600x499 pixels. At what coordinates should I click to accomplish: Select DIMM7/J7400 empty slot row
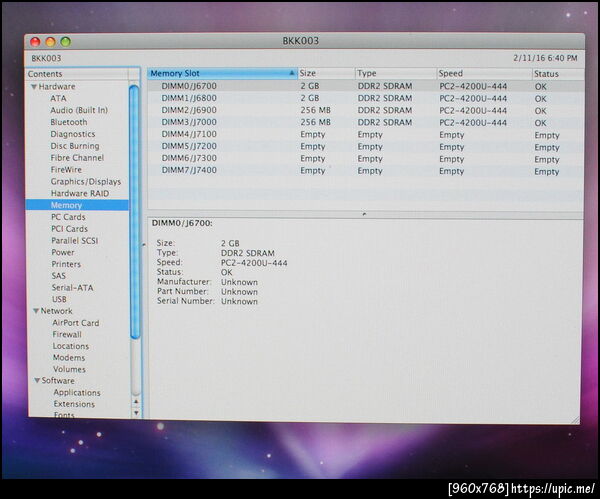point(366,171)
